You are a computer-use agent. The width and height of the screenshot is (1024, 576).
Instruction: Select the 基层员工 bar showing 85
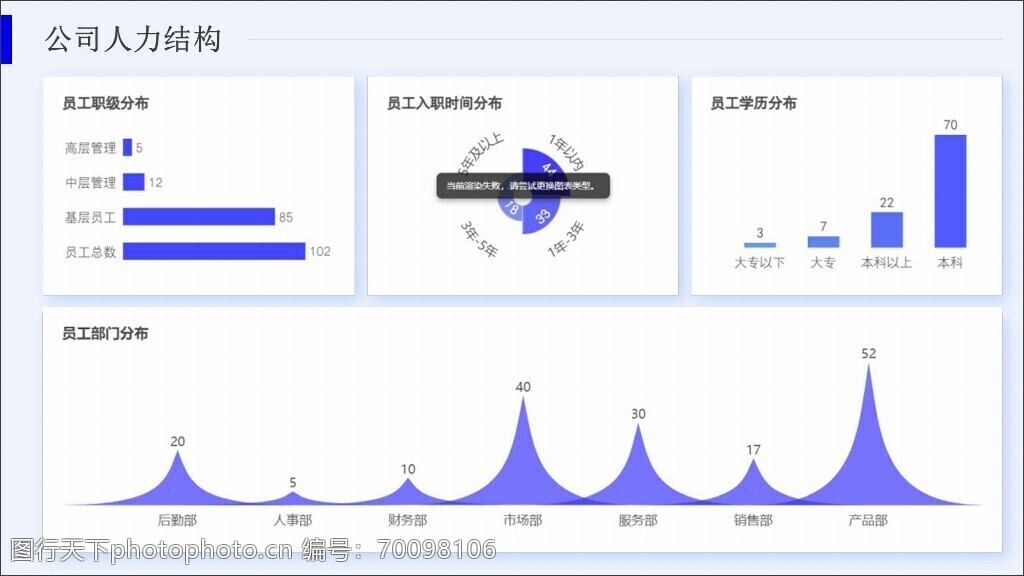(198, 217)
